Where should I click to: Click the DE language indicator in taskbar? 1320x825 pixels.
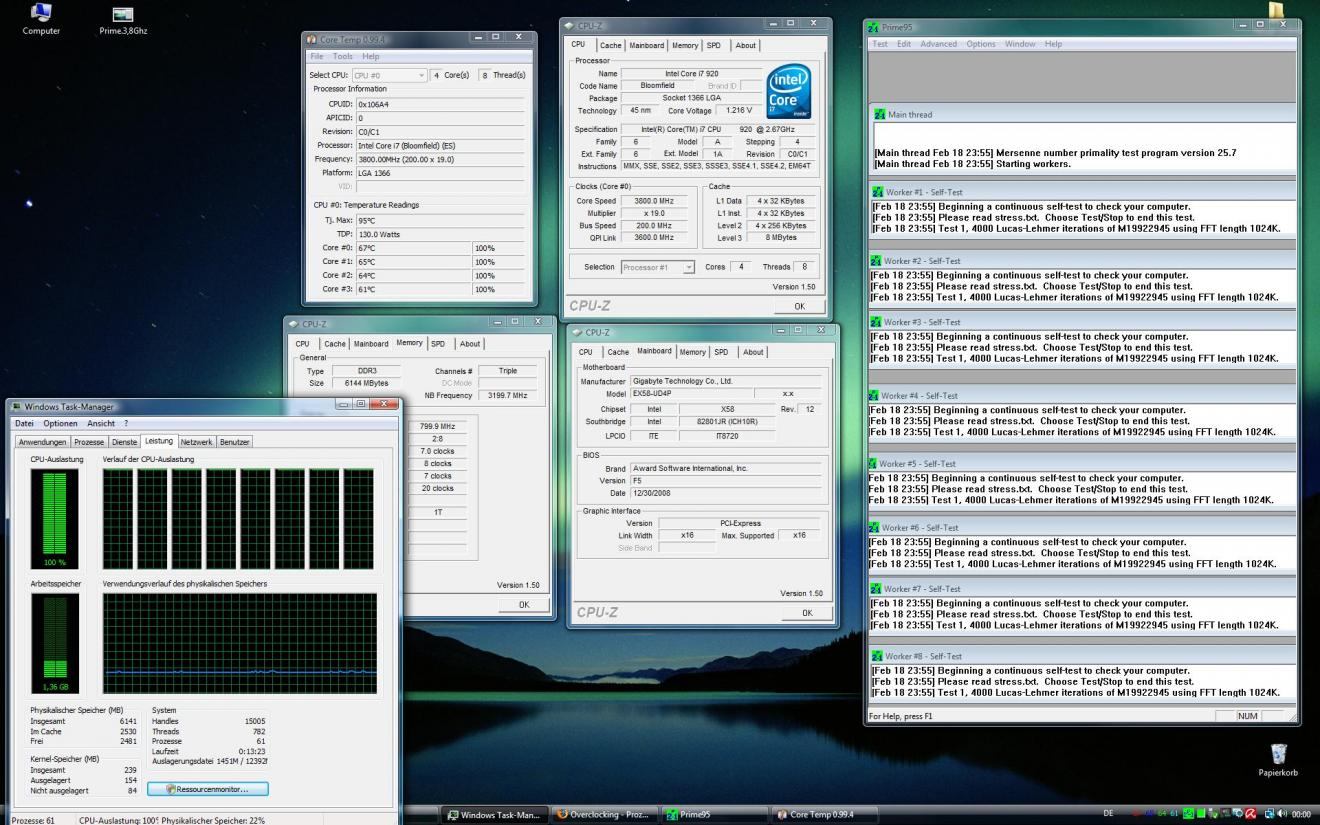1108,814
